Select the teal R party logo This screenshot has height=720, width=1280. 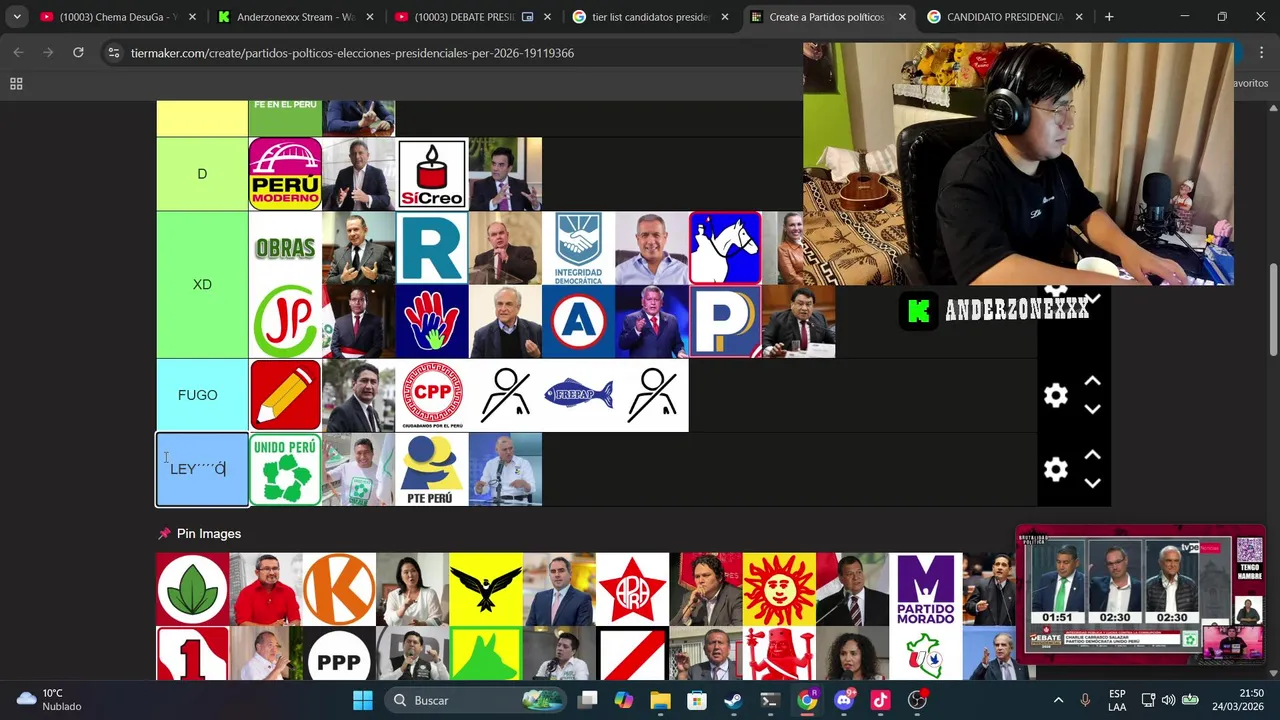tap(432, 248)
